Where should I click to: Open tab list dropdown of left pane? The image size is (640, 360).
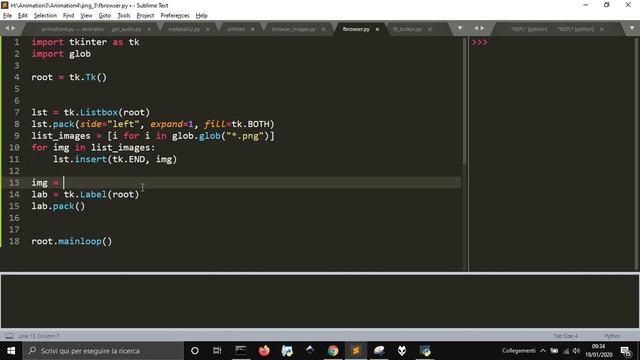460,28
